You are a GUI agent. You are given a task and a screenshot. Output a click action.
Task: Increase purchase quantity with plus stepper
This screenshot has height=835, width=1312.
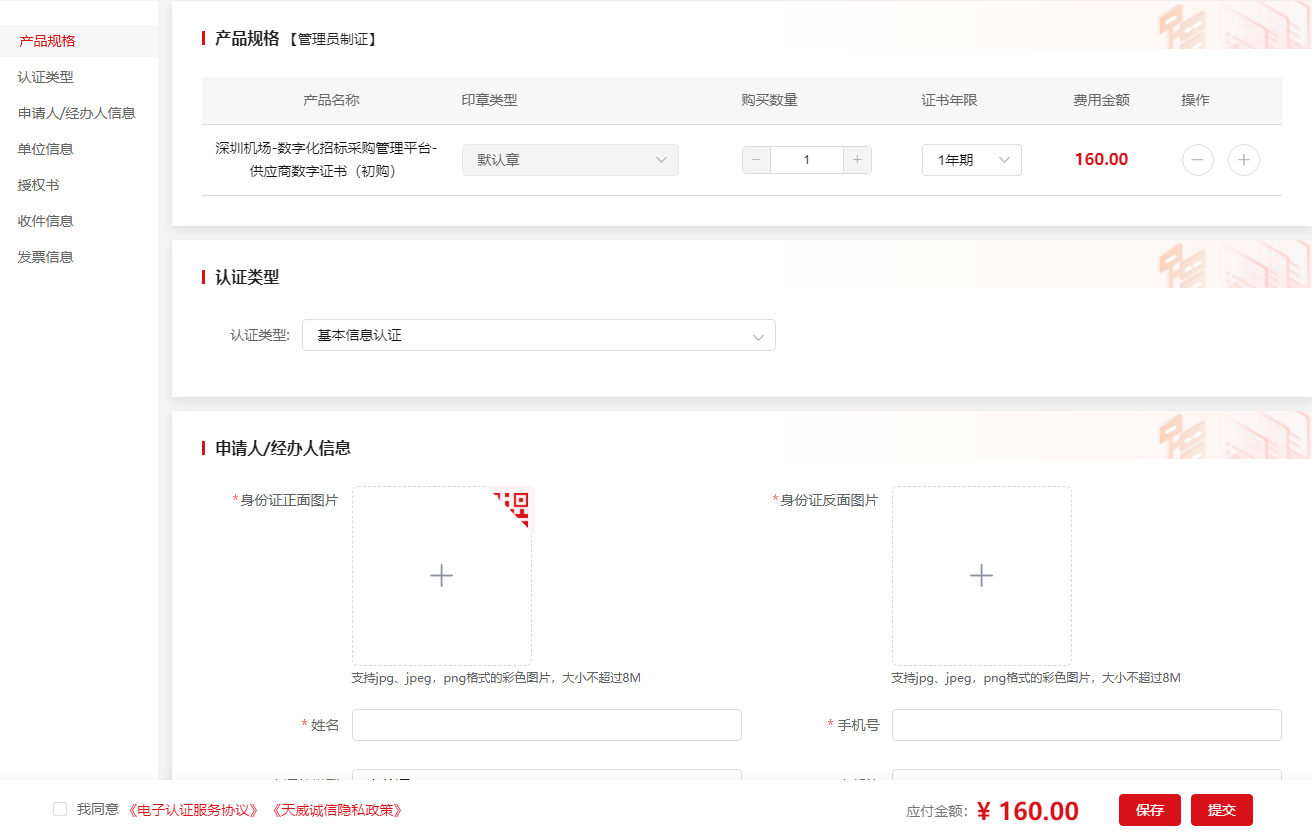pyautogui.click(x=857, y=160)
